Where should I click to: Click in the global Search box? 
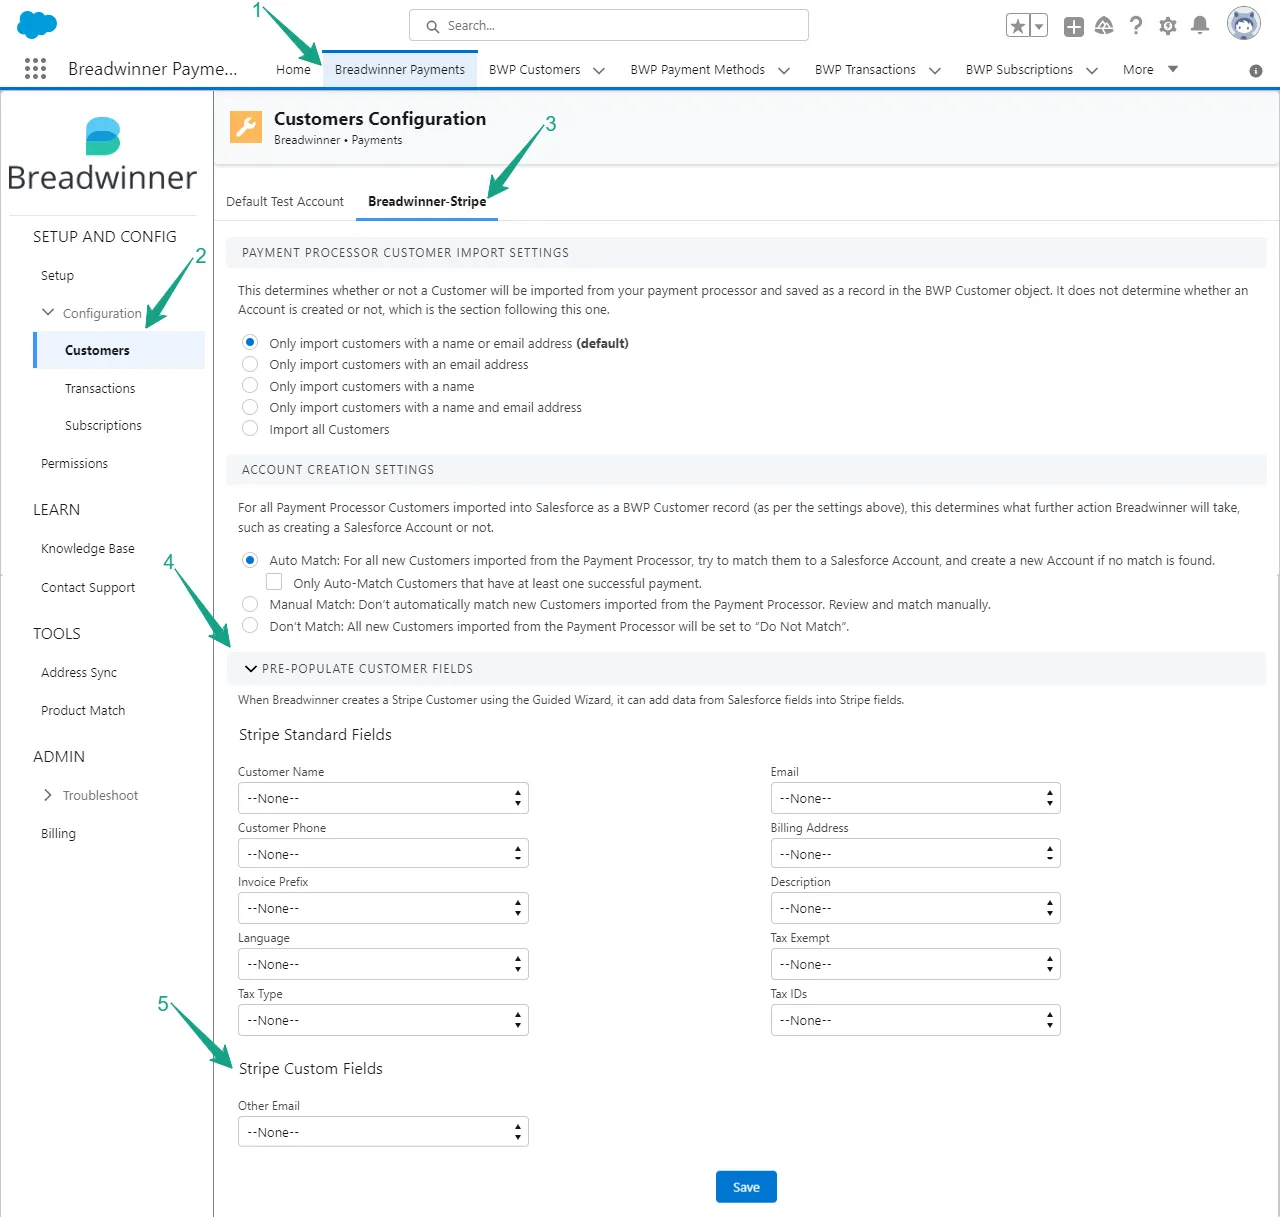click(608, 25)
